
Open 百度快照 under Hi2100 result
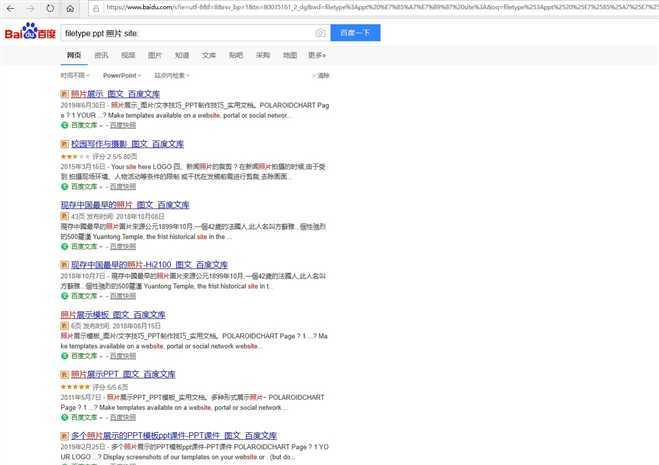[x=123, y=296]
